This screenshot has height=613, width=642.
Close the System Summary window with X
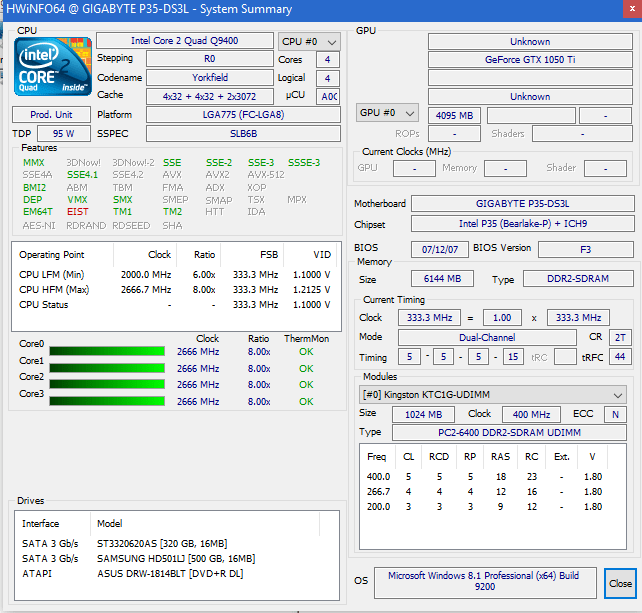[632, 9]
